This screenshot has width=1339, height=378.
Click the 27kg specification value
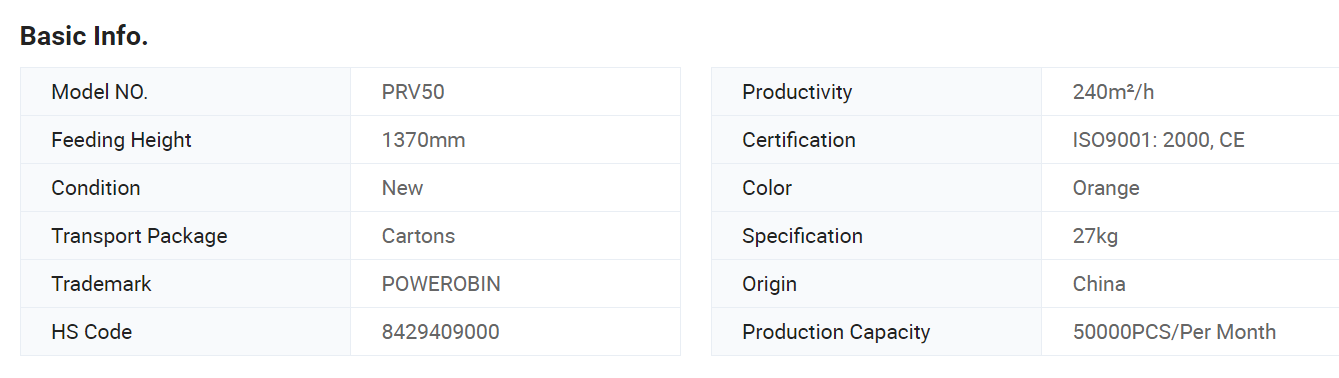[x=1095, y=236]
